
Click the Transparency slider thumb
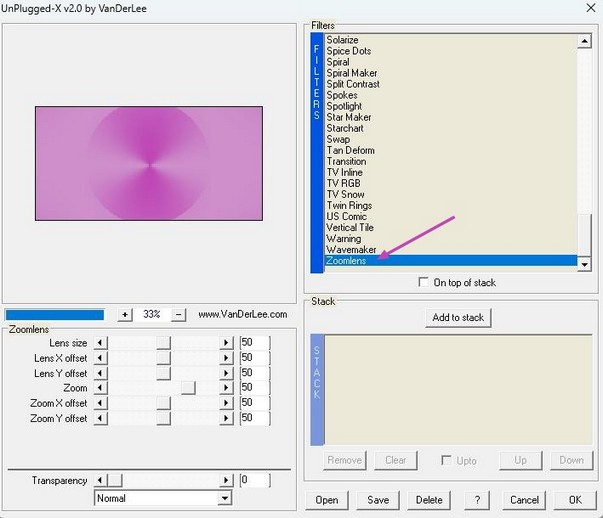tap(115, 480)
